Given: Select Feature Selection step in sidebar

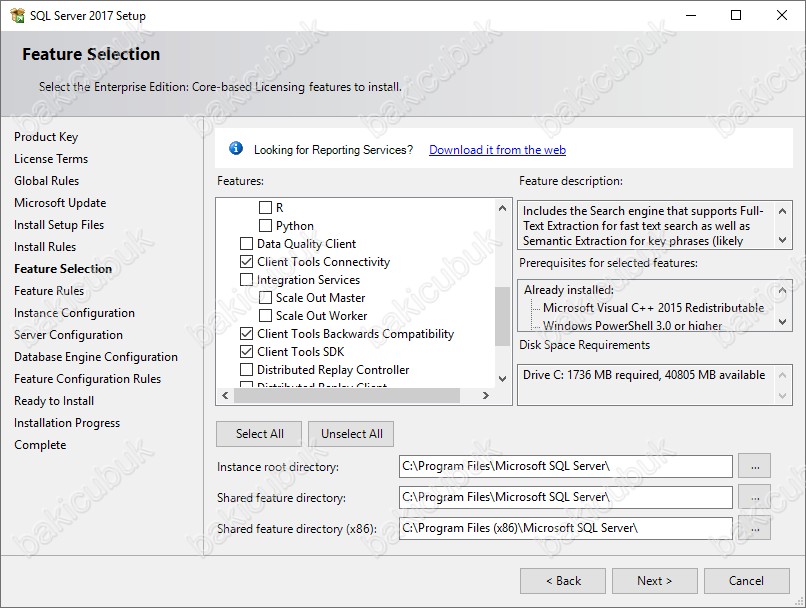Looking at the screenshot, I should coord(63,269).
